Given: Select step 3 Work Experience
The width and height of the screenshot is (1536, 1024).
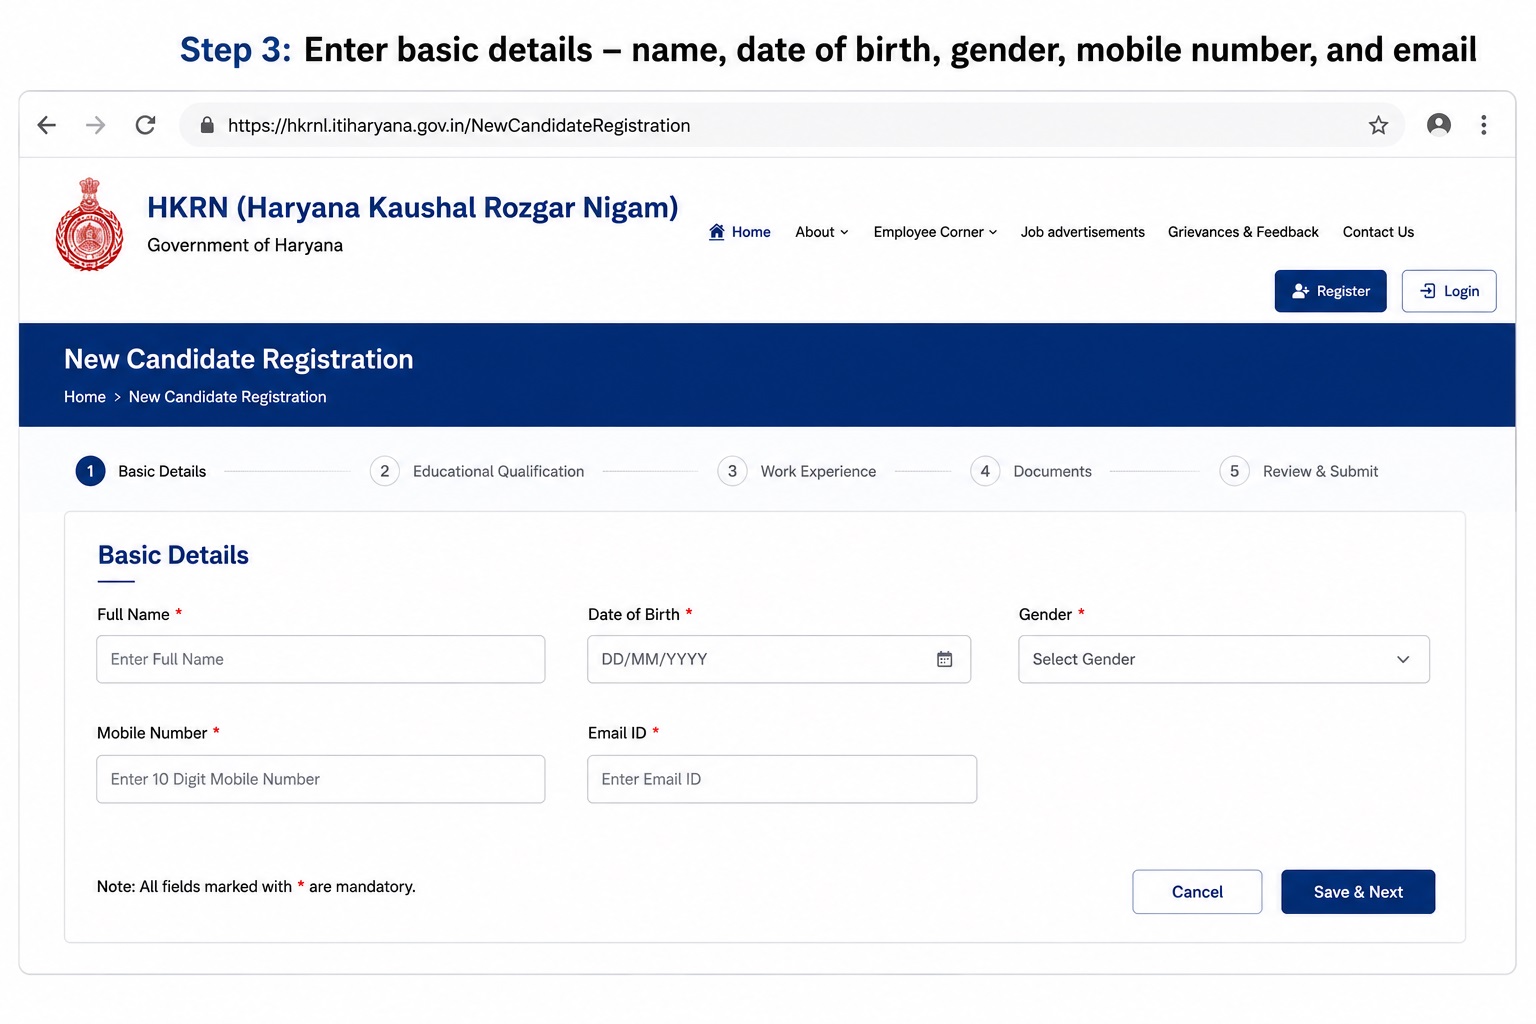Looking at the screenshot, I should click(797, 471).
